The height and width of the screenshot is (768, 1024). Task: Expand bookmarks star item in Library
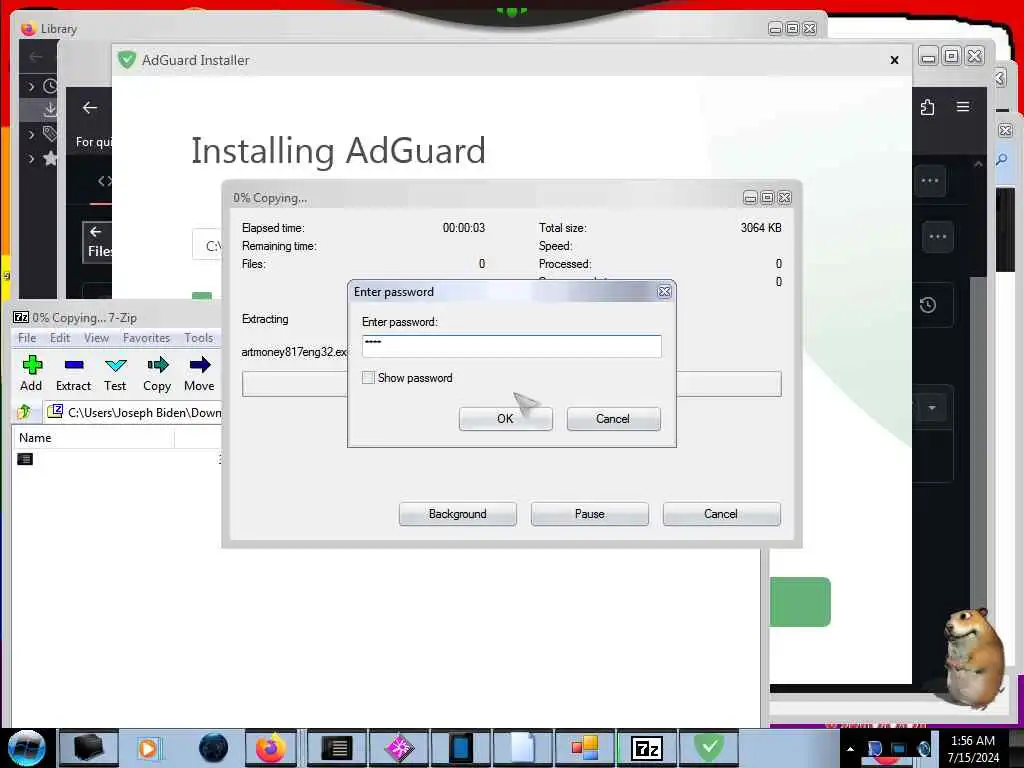tap(31, 158)
